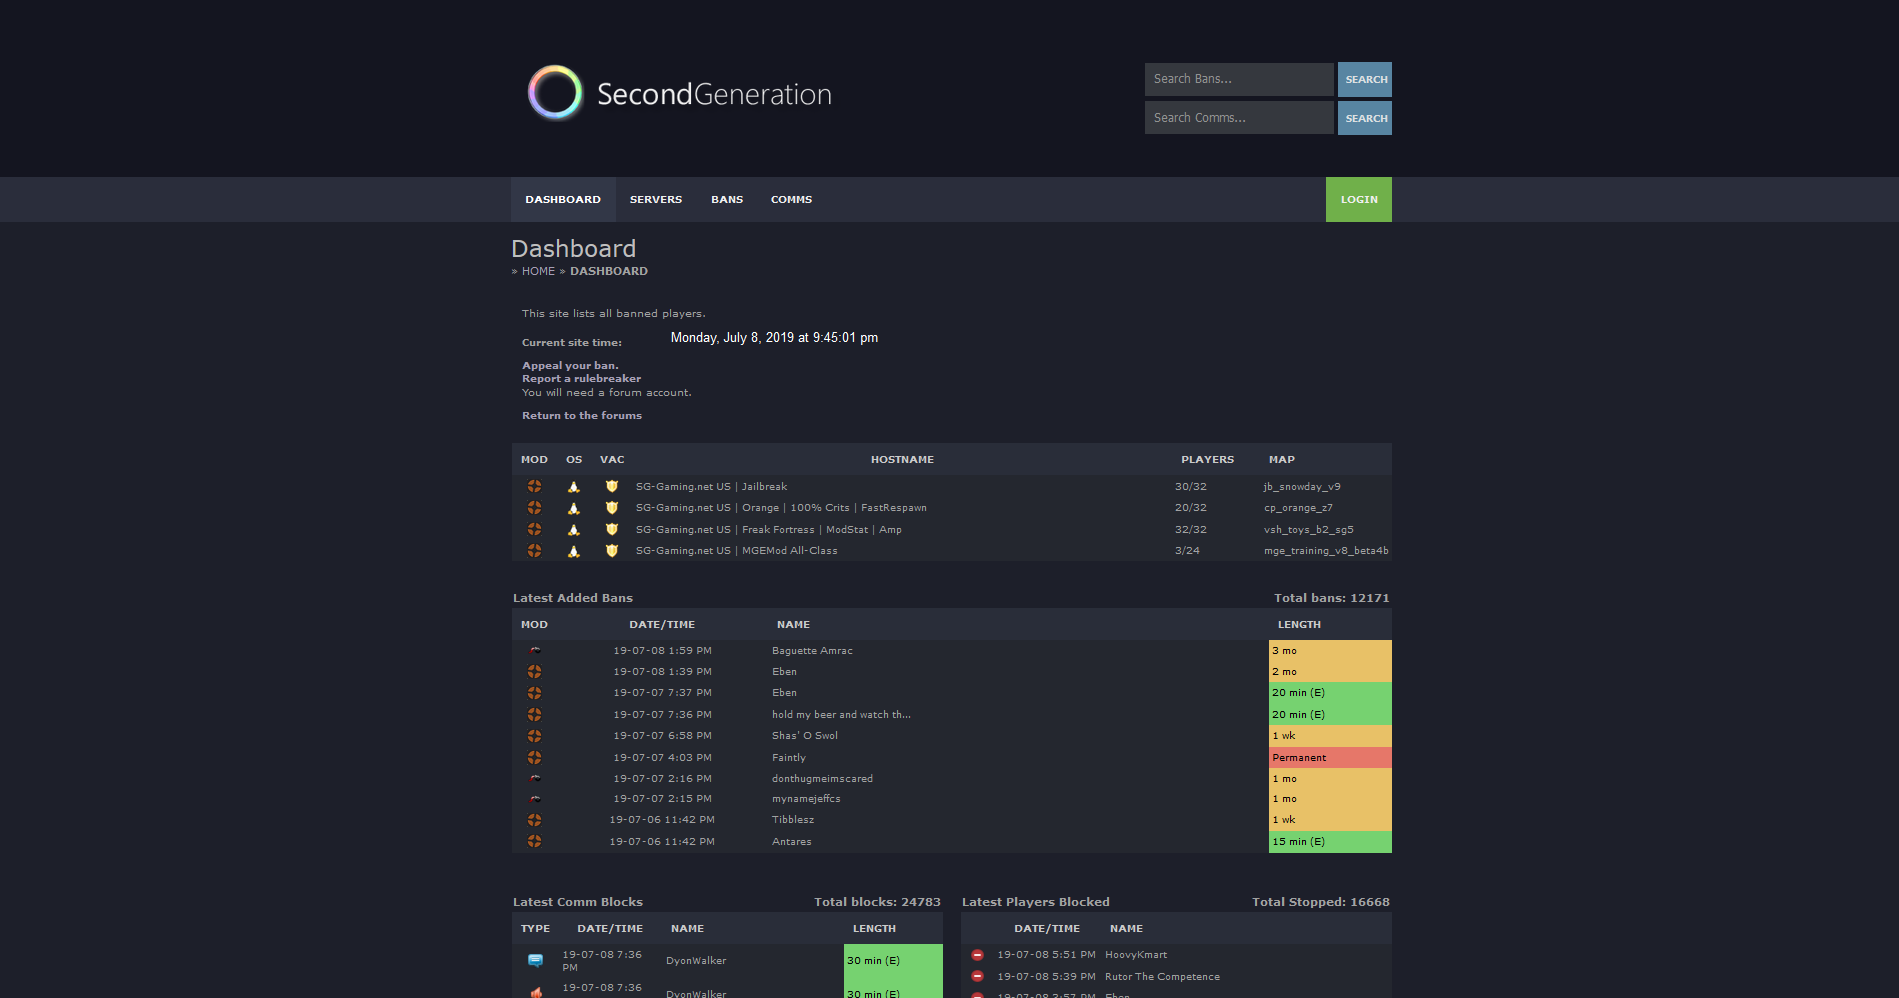Viewport: 1899px width, 998px height.
Task: Click the Linux OS icon for Orange server
Action: tap(574, 508)
